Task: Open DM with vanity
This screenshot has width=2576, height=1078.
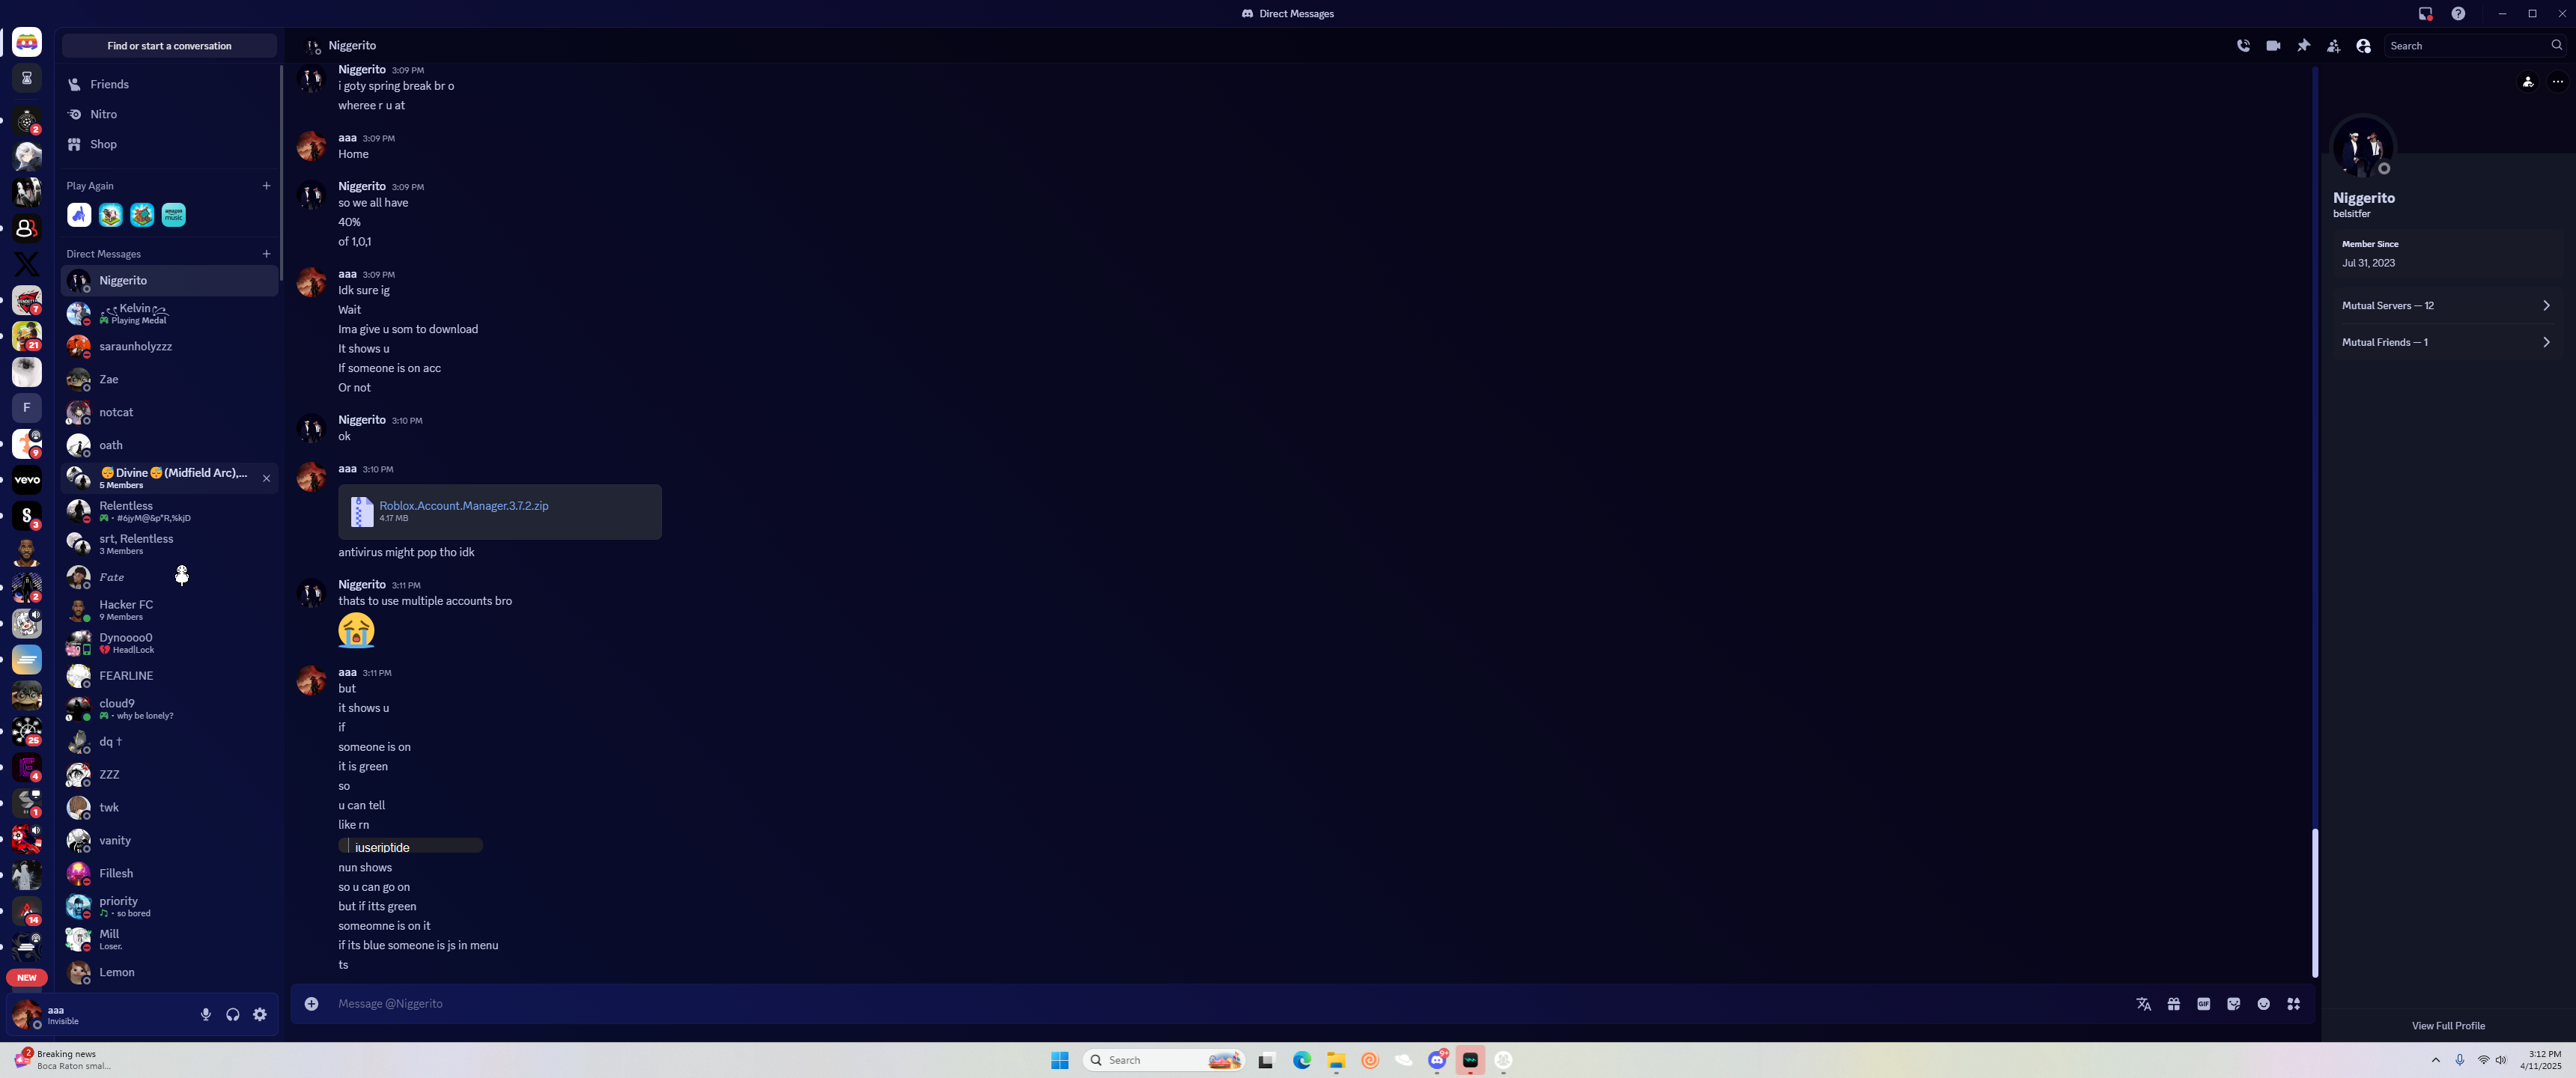Action: point(169,841)
